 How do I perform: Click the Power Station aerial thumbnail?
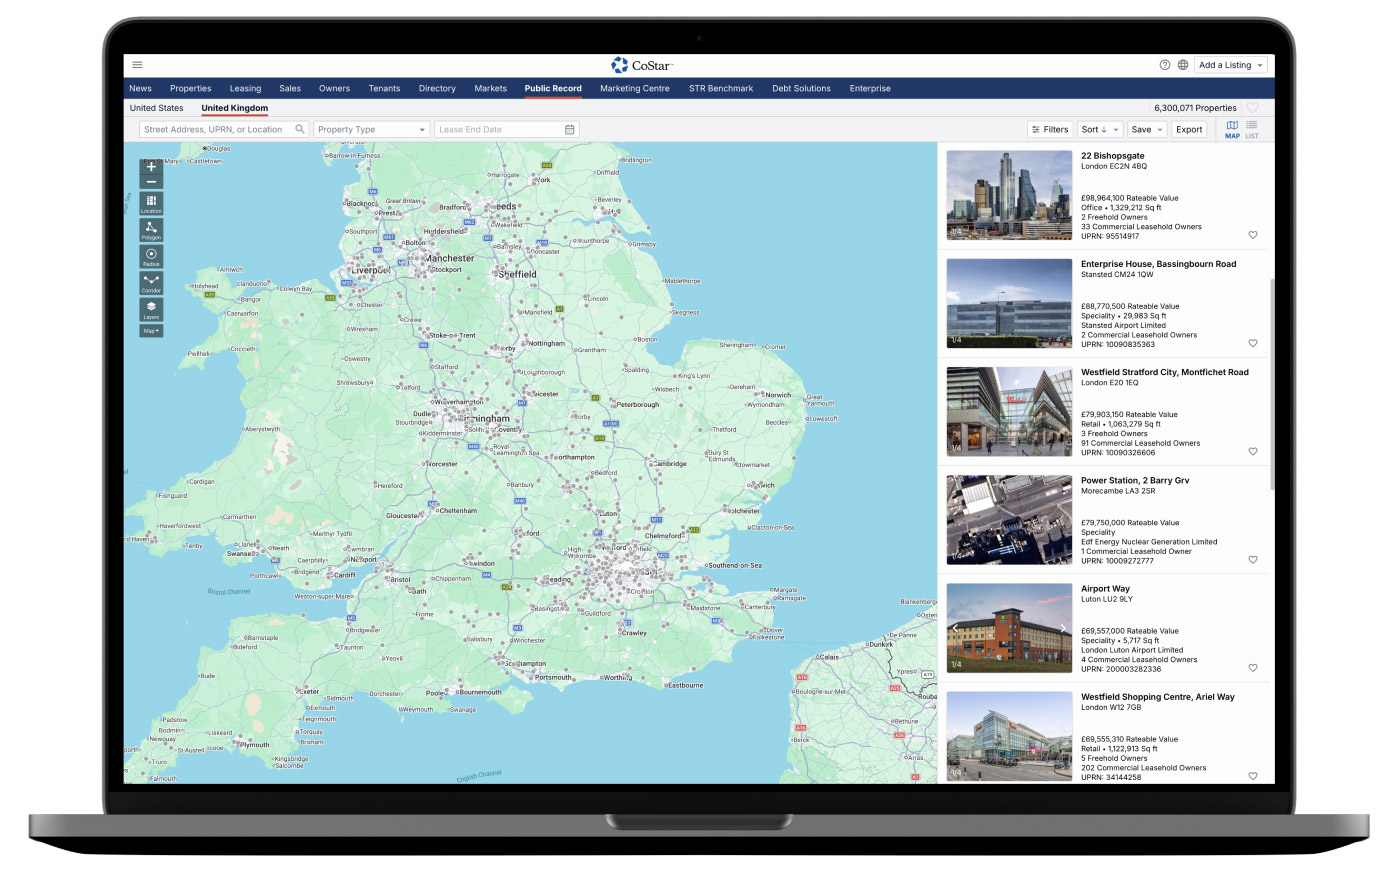pyautogui.click(x=1009, y=519)
